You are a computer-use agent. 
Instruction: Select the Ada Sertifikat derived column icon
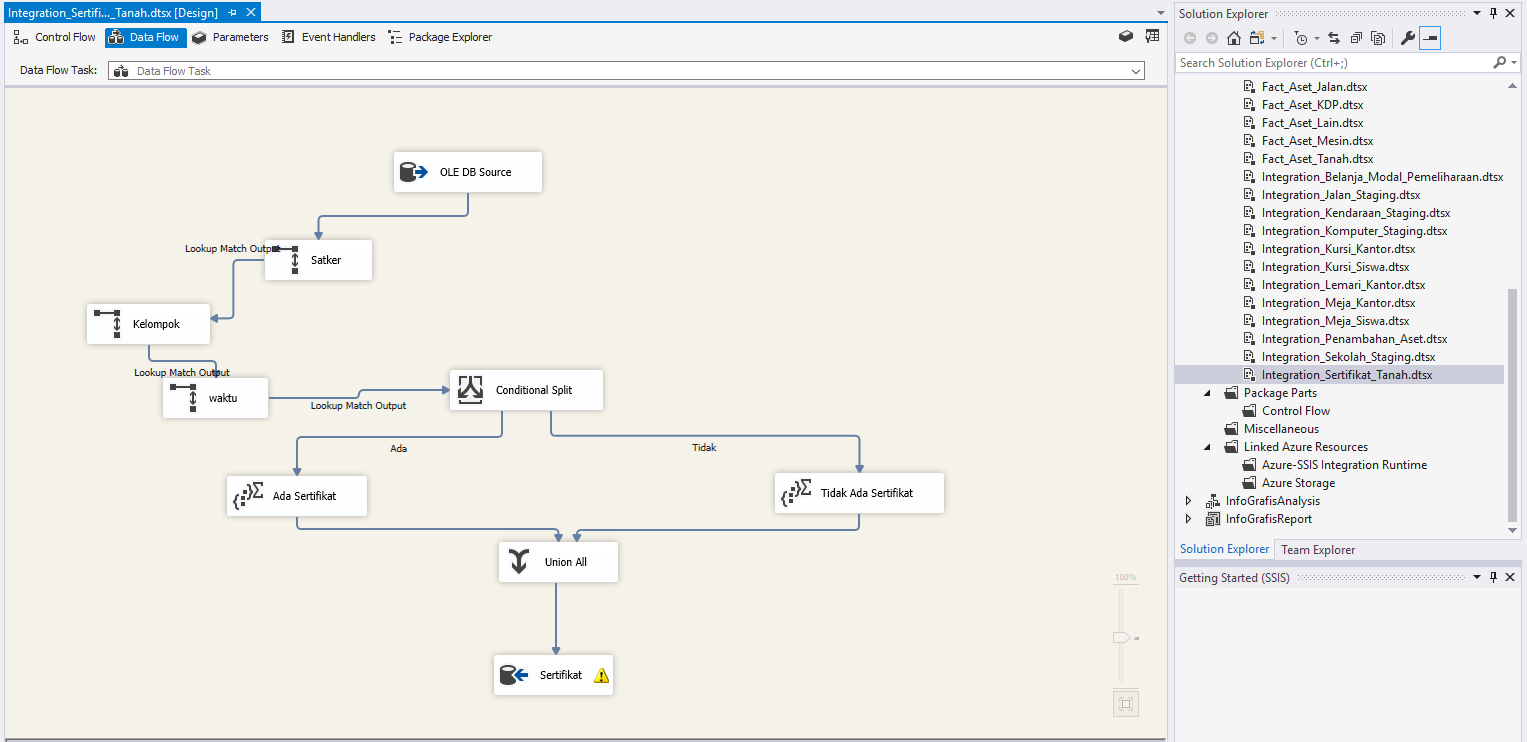[x=248, y=496]
